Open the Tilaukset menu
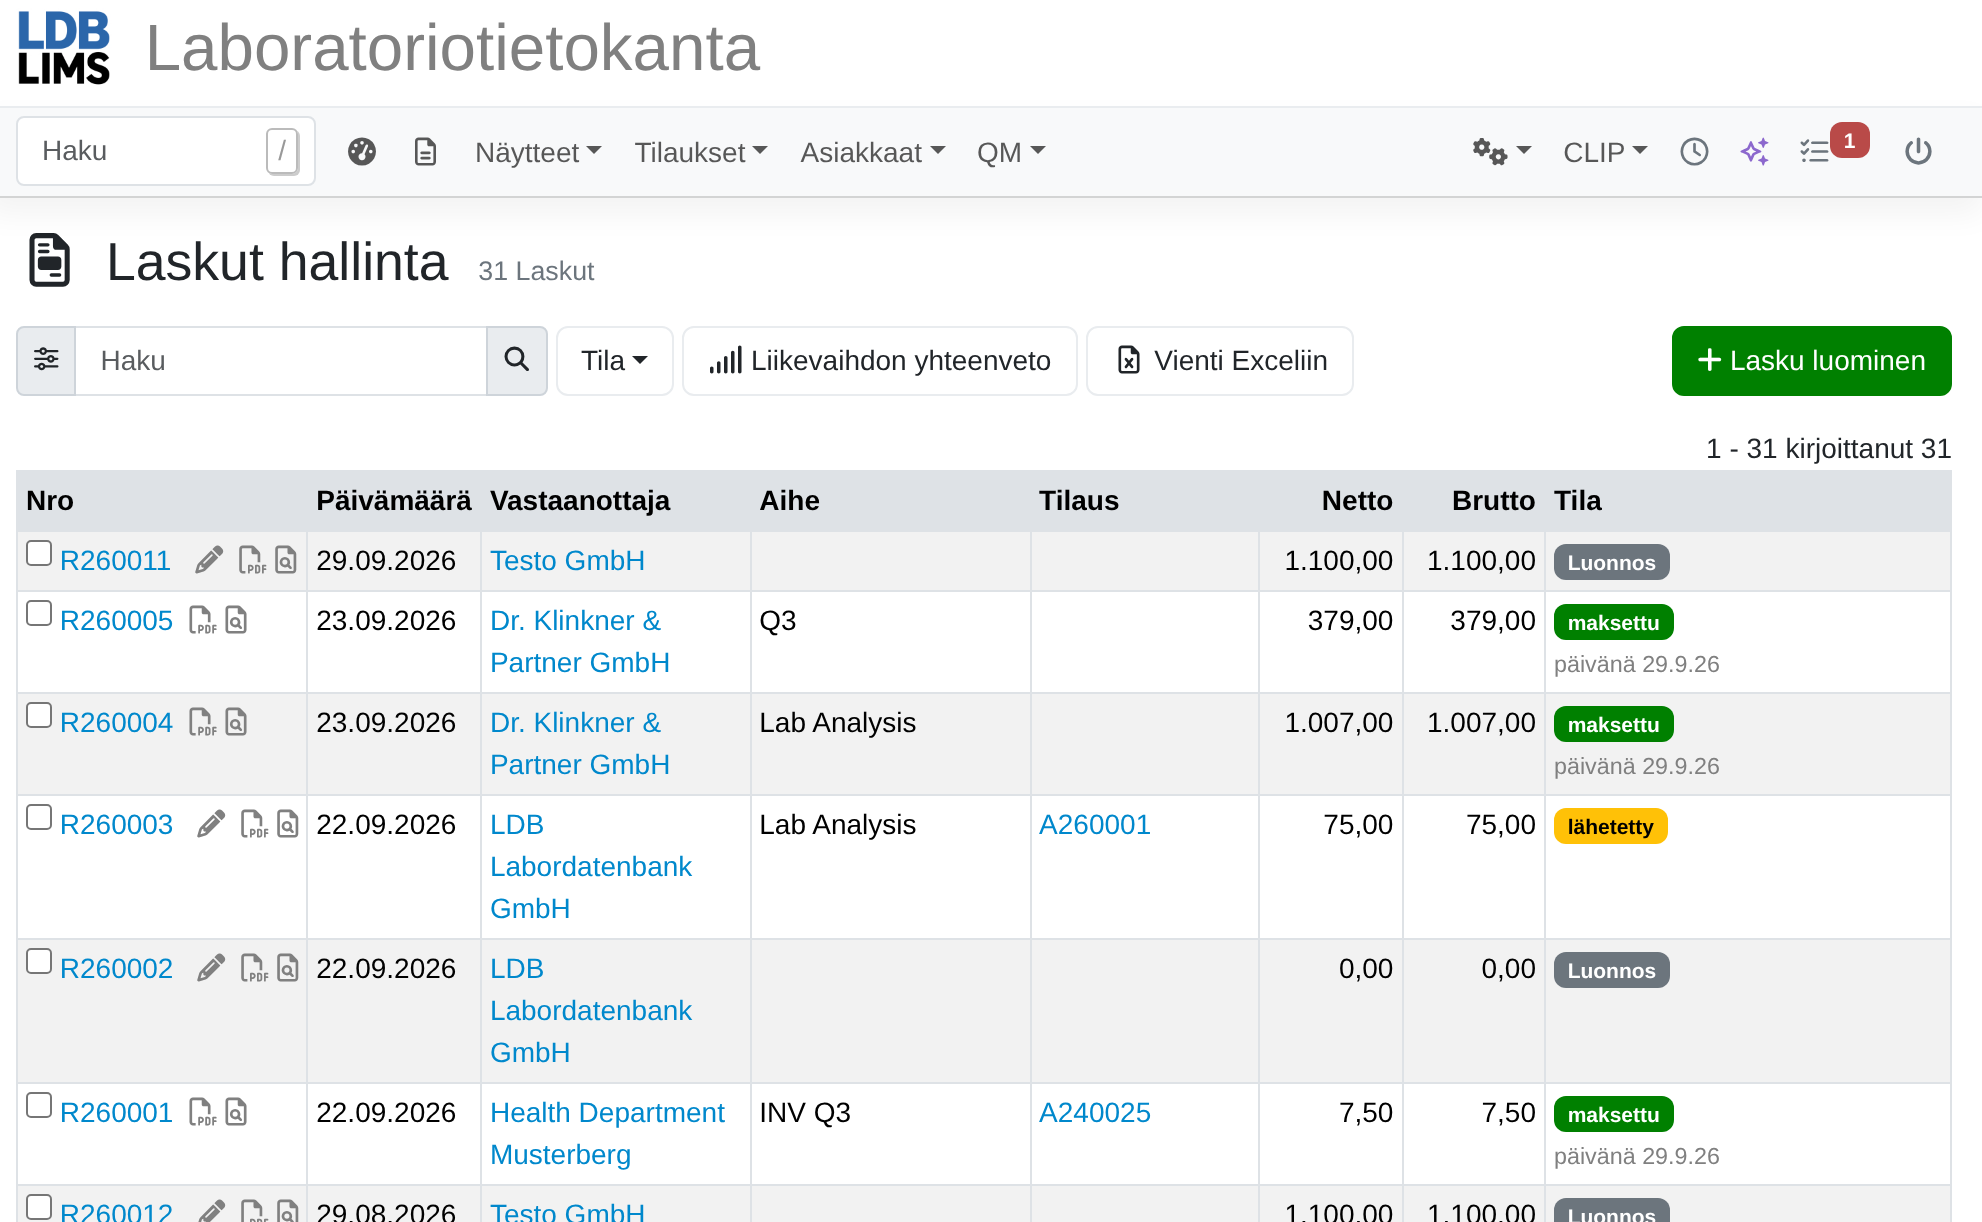1982x1222 pixels. [x=701, y=152]
